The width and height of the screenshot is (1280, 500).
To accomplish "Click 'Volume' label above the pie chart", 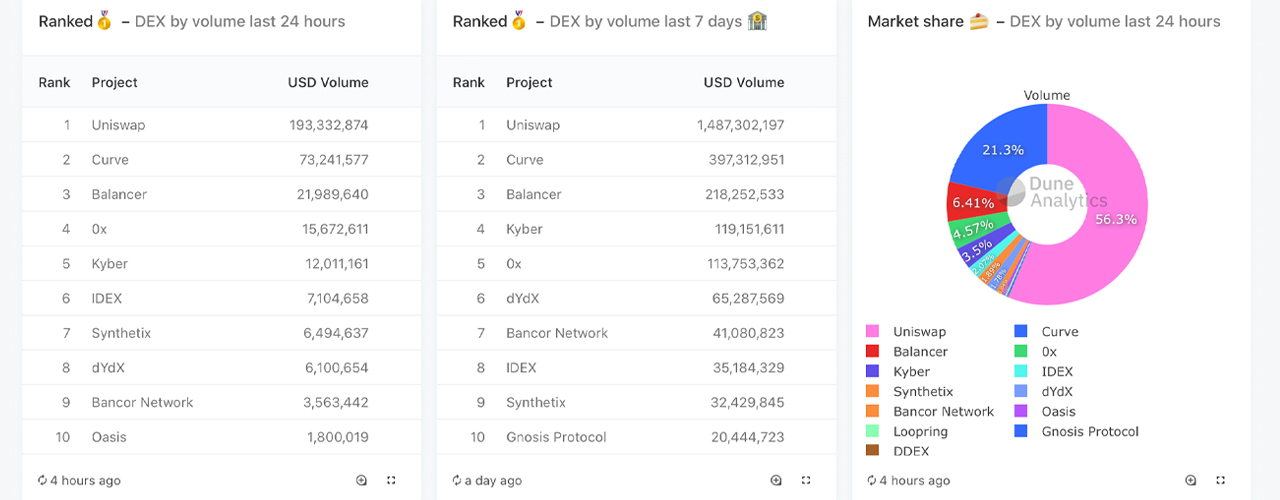I will pos(1047,96).
